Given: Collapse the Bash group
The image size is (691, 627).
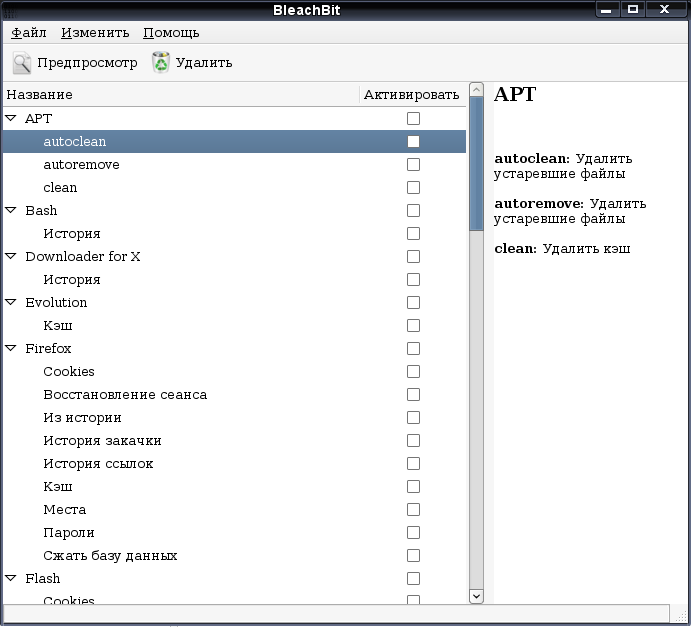Looking at the screenshot, I should coord(11,210).
